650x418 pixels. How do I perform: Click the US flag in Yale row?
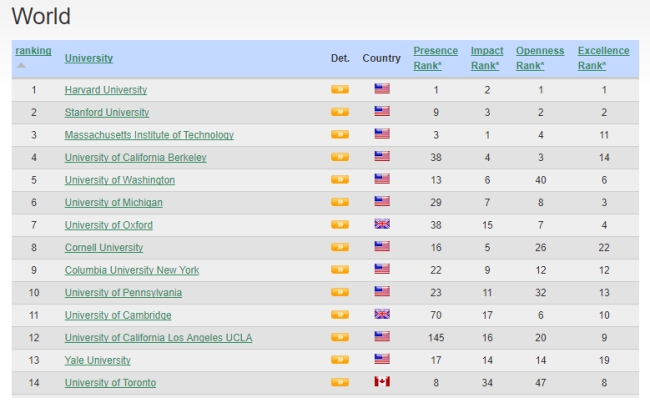tap(382, 359)
